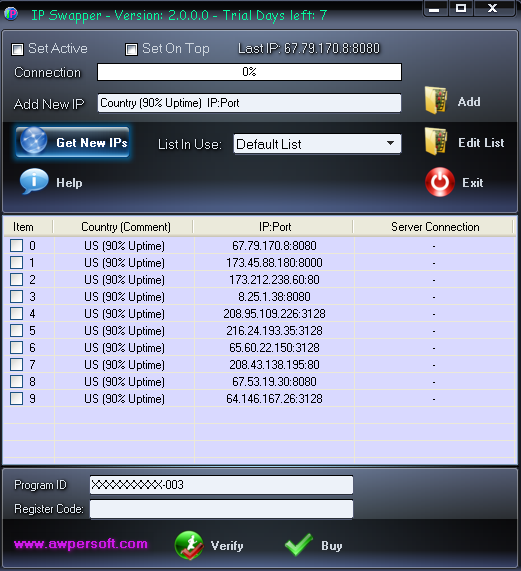Check the box for item 3
521x571 pixels.
click(16, 296)
